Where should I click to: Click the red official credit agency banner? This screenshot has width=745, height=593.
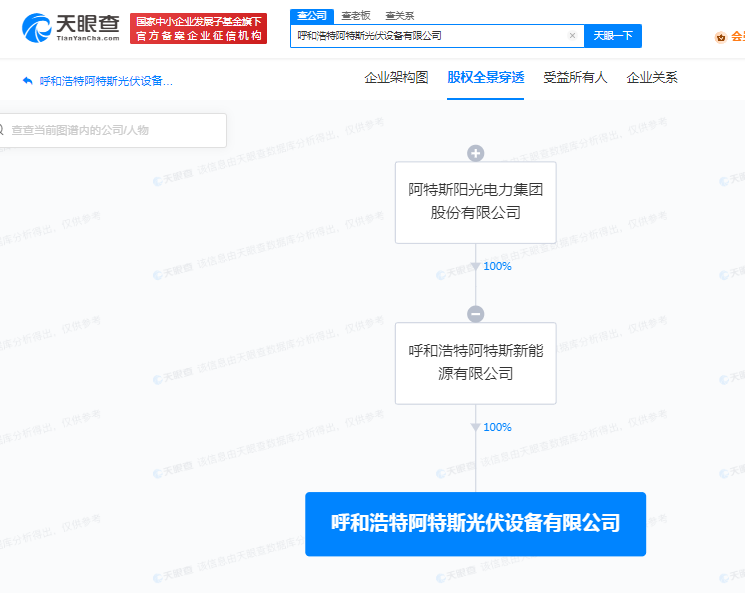[x=199, y=28]
